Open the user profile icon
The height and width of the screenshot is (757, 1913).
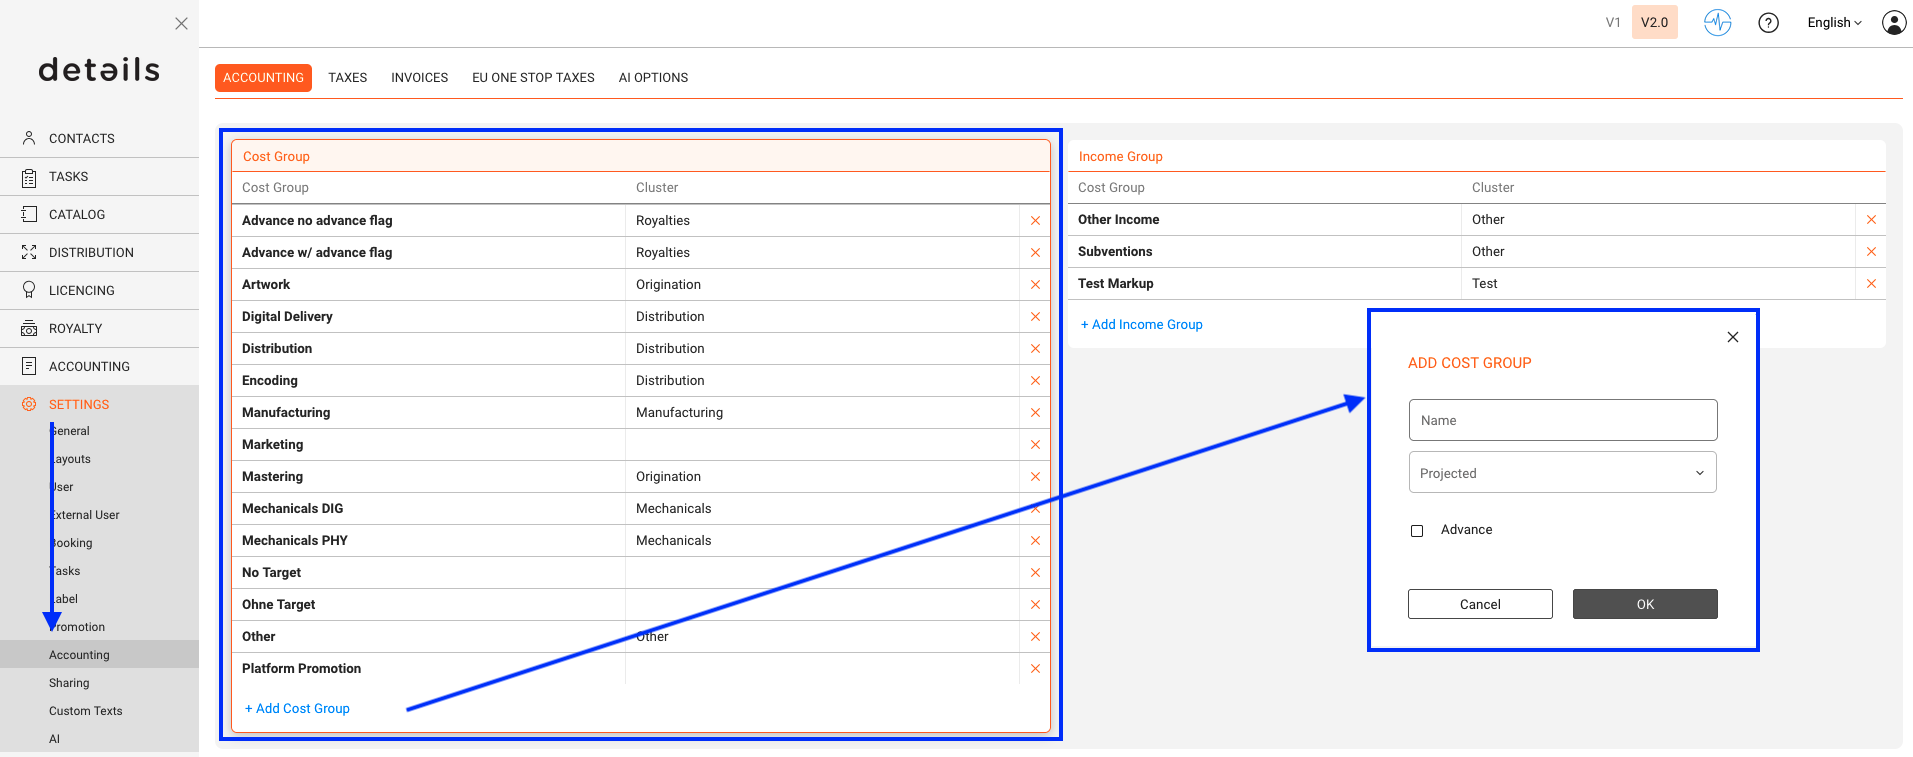[x=1894, y=22]
